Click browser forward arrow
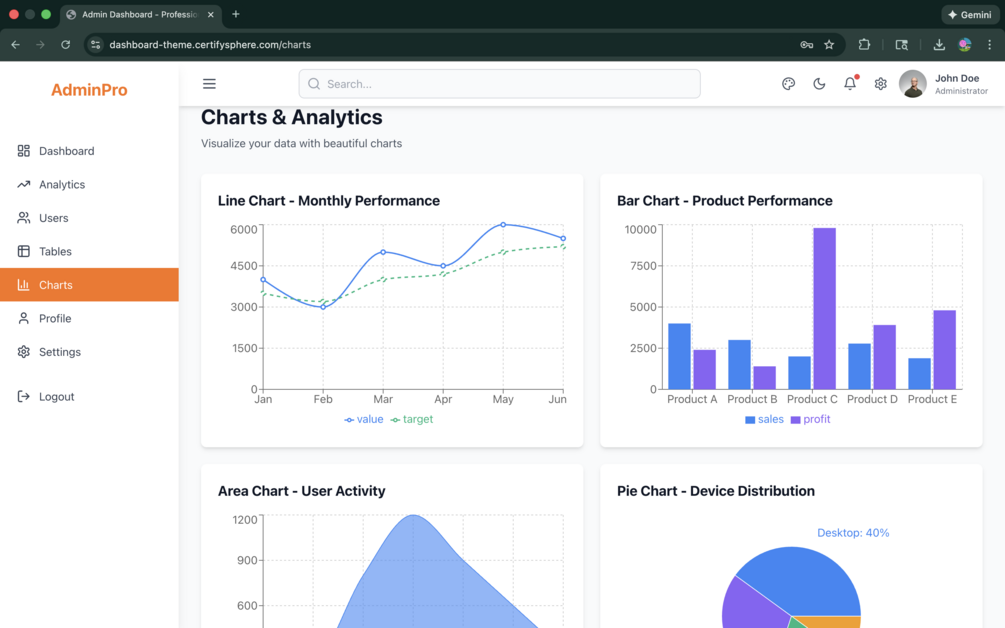1005x628 pixels. (x=40, y=44)
